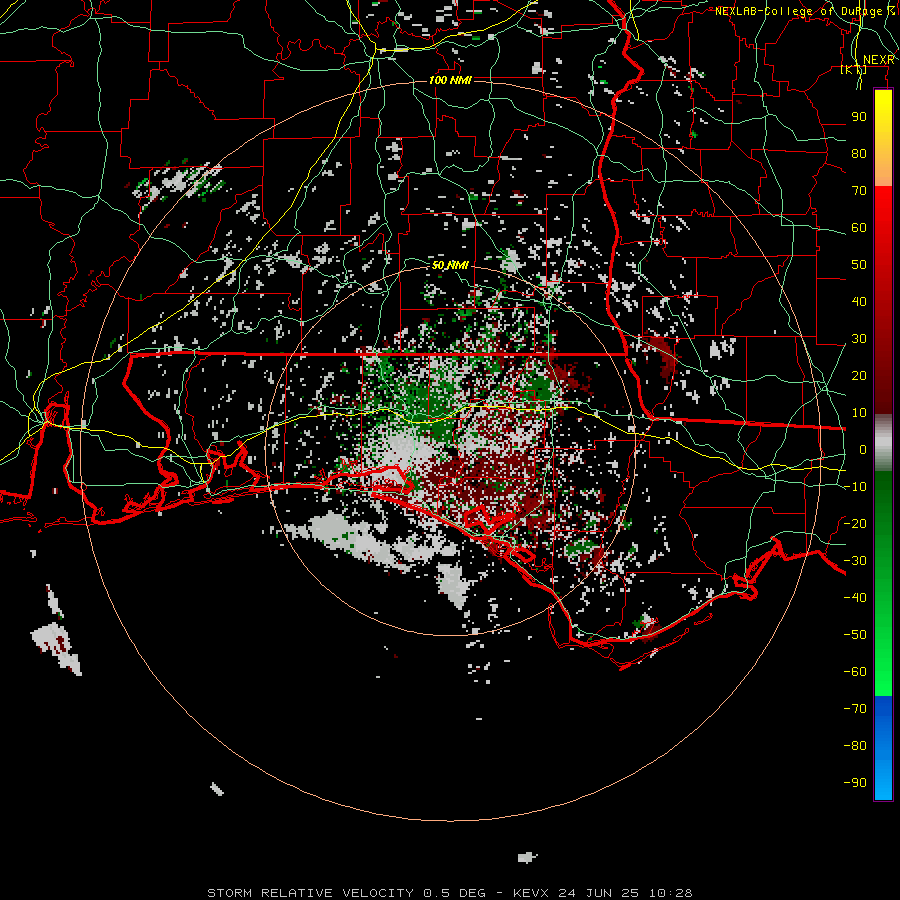Select the -40 value on velocity scale
Viewport: 900px width, 900px height.
click(x=855, y=598)
